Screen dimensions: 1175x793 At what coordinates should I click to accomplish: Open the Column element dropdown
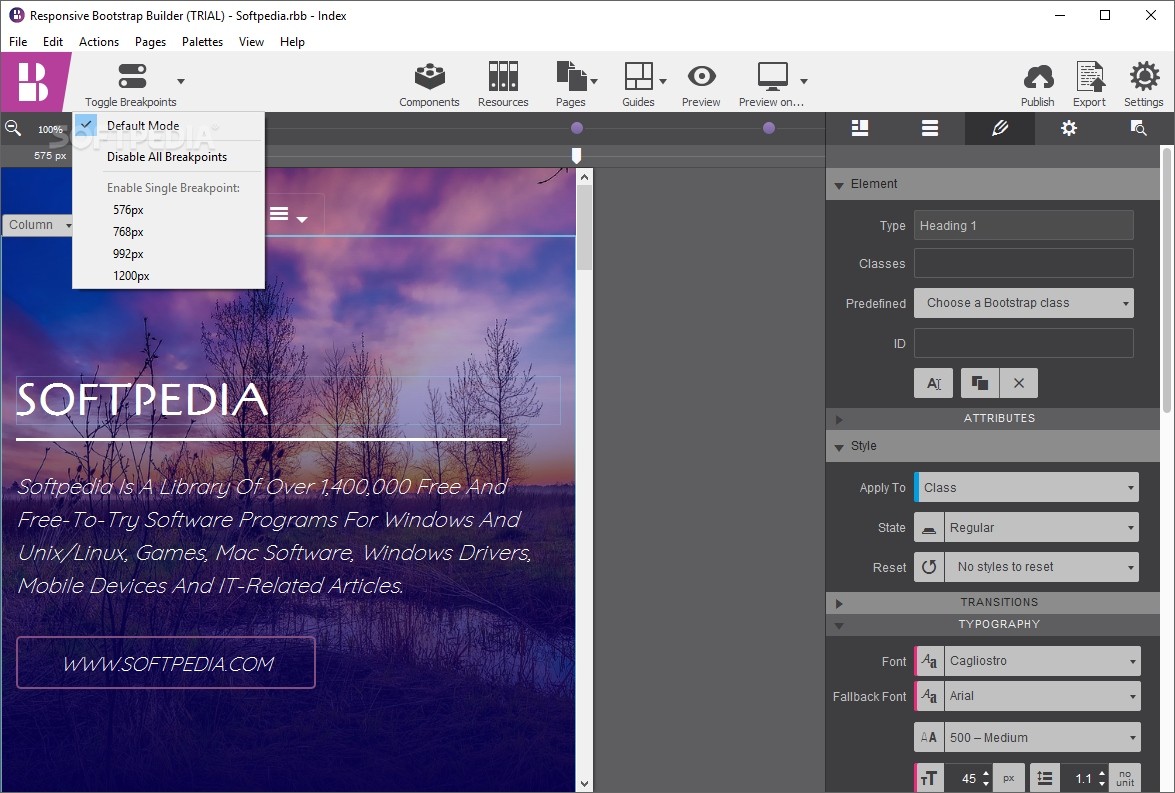(x=39, y=225)
